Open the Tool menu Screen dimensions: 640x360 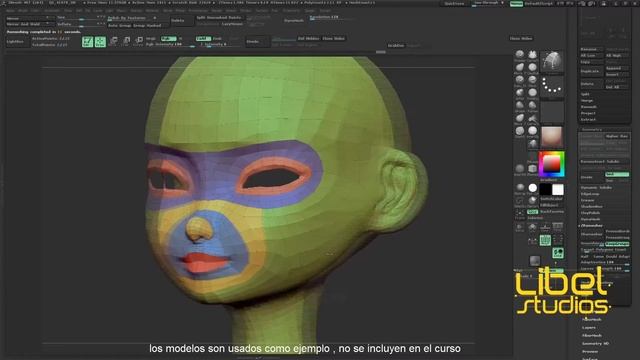[x=275, y=11]
